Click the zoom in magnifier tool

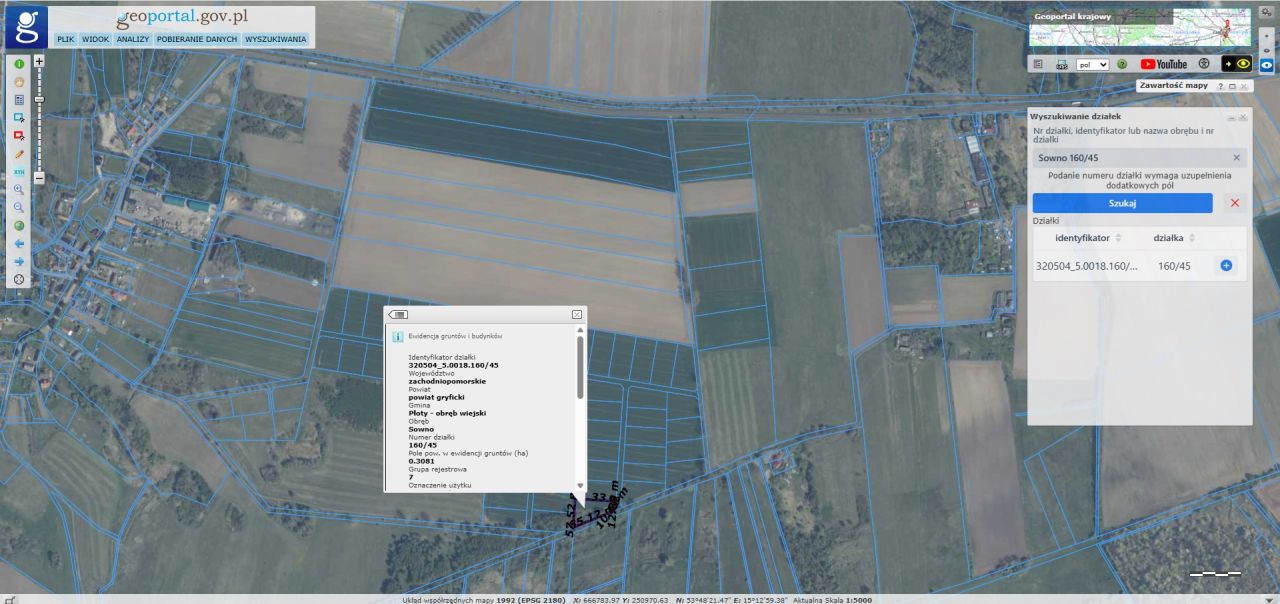tap(19, 189)
